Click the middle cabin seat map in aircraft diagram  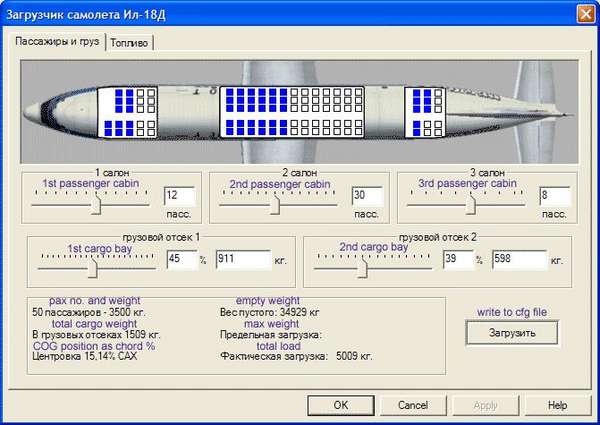point(292,112)
